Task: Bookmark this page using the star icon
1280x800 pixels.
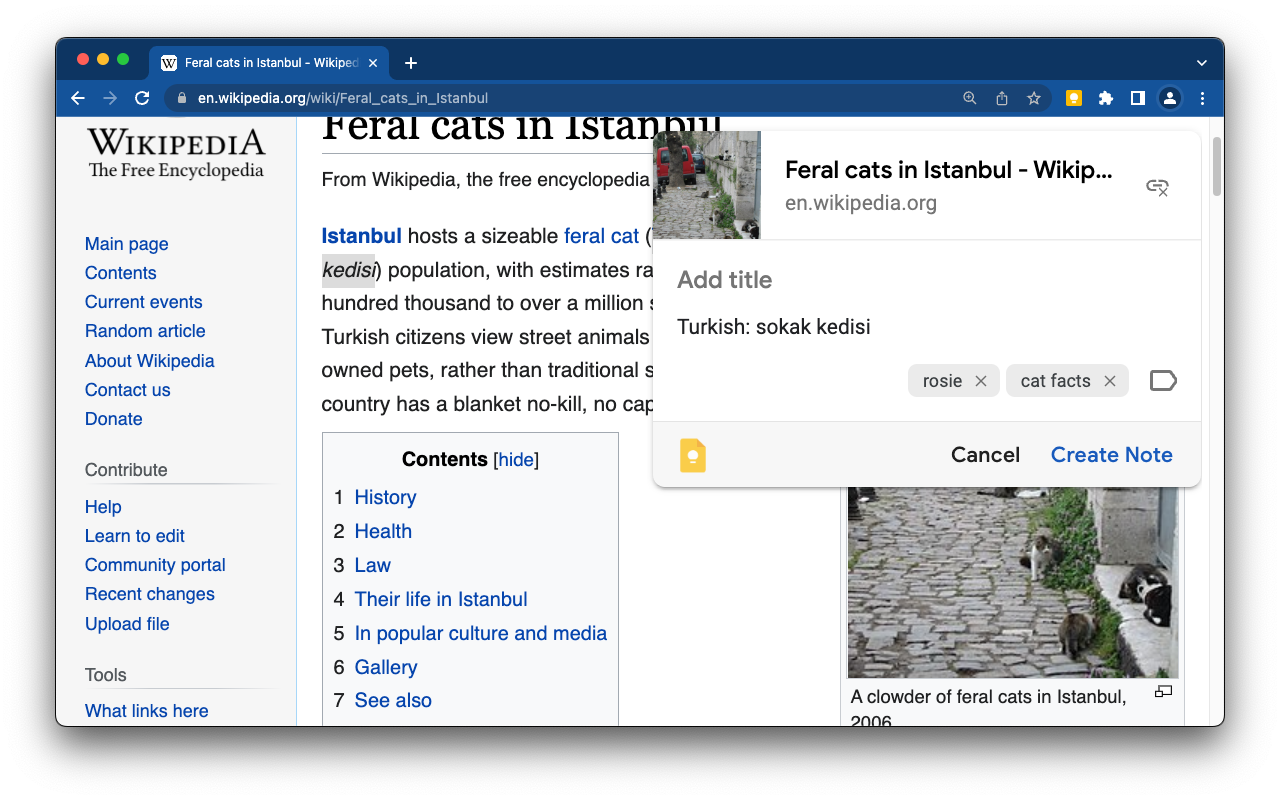Action: [1033, 98]
